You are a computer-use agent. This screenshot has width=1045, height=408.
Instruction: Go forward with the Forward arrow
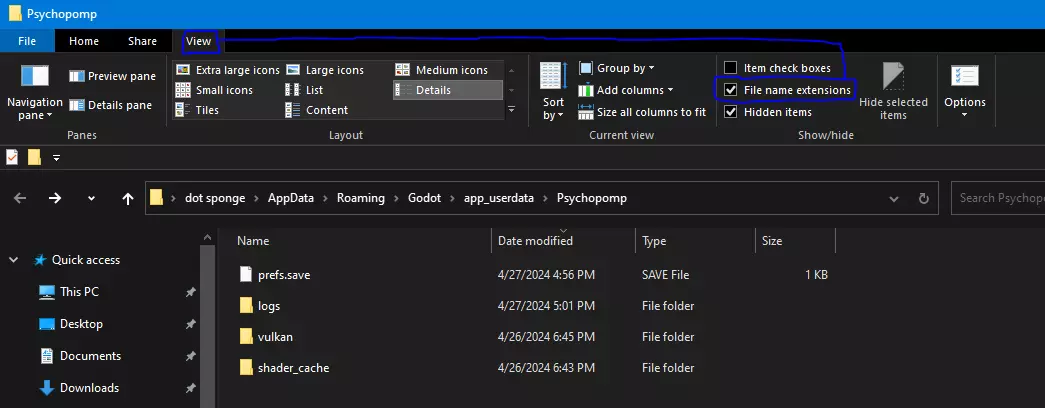click(x=55, y=198)
